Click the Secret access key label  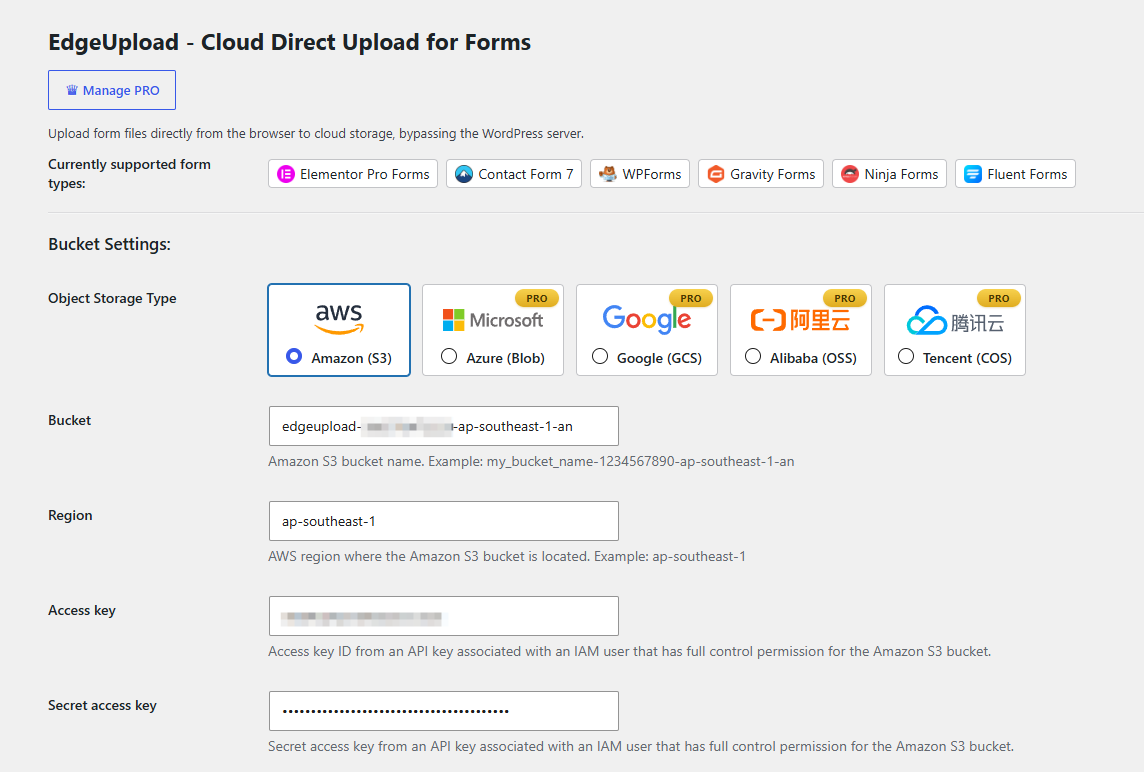pos(102,705)
